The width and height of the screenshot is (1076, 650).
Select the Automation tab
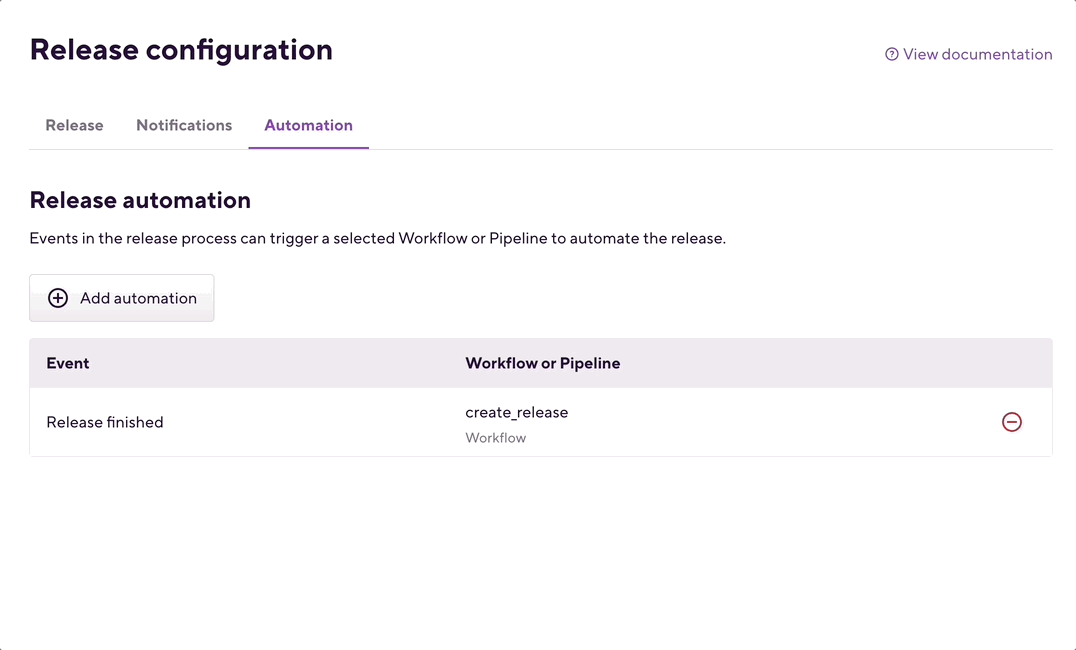(308, 125)
